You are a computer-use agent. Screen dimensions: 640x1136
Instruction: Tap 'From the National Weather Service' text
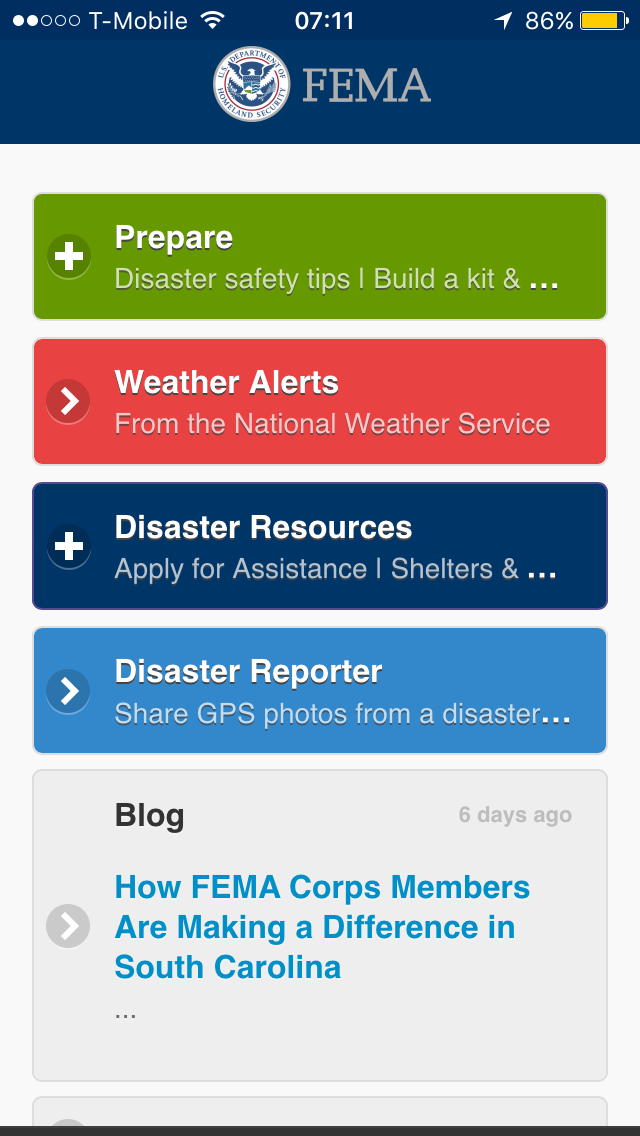pos(332,424)
